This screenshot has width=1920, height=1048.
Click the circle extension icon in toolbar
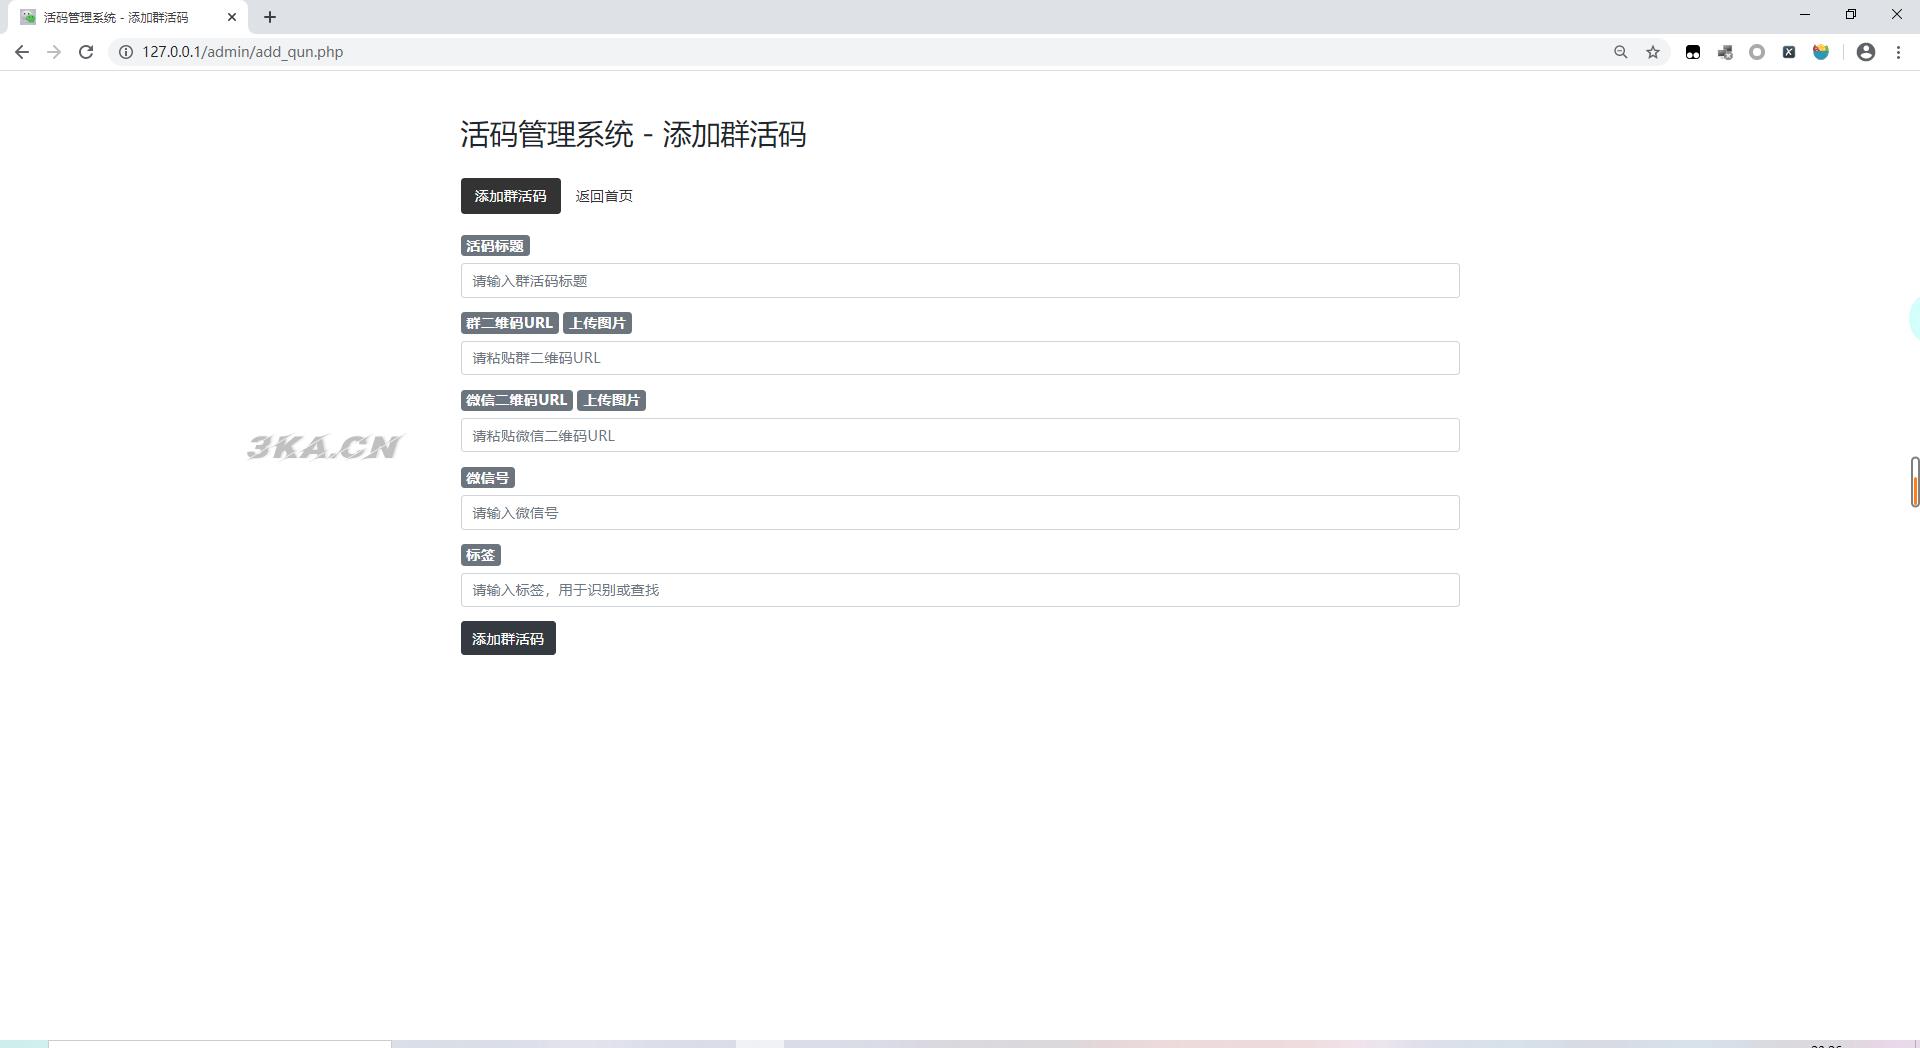(1757, 52)
